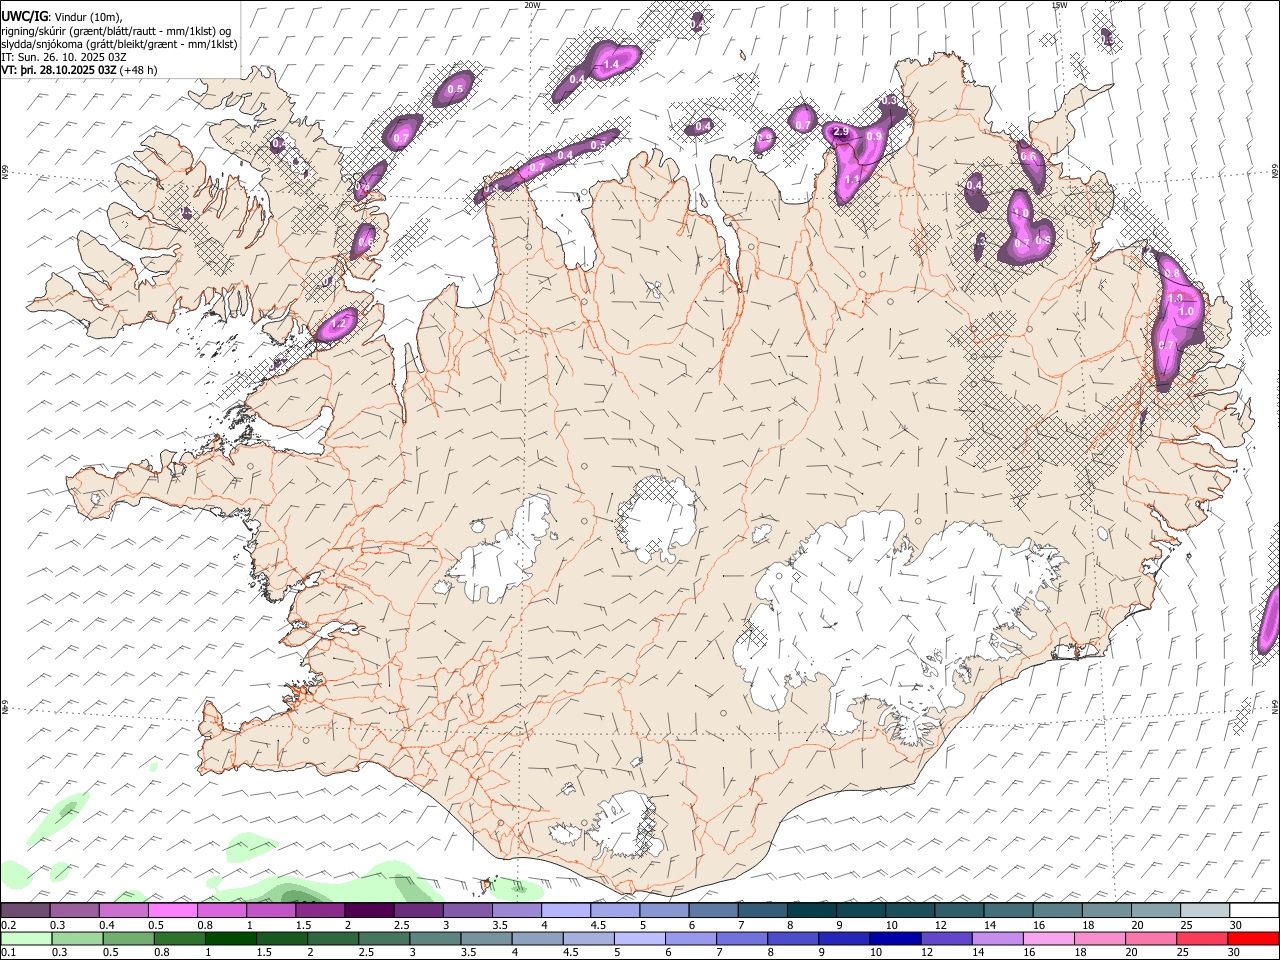The image size is (1280, 960).
Task: Select pink rain swatch between 18 and 20
Action: (x=1100, y=938)
